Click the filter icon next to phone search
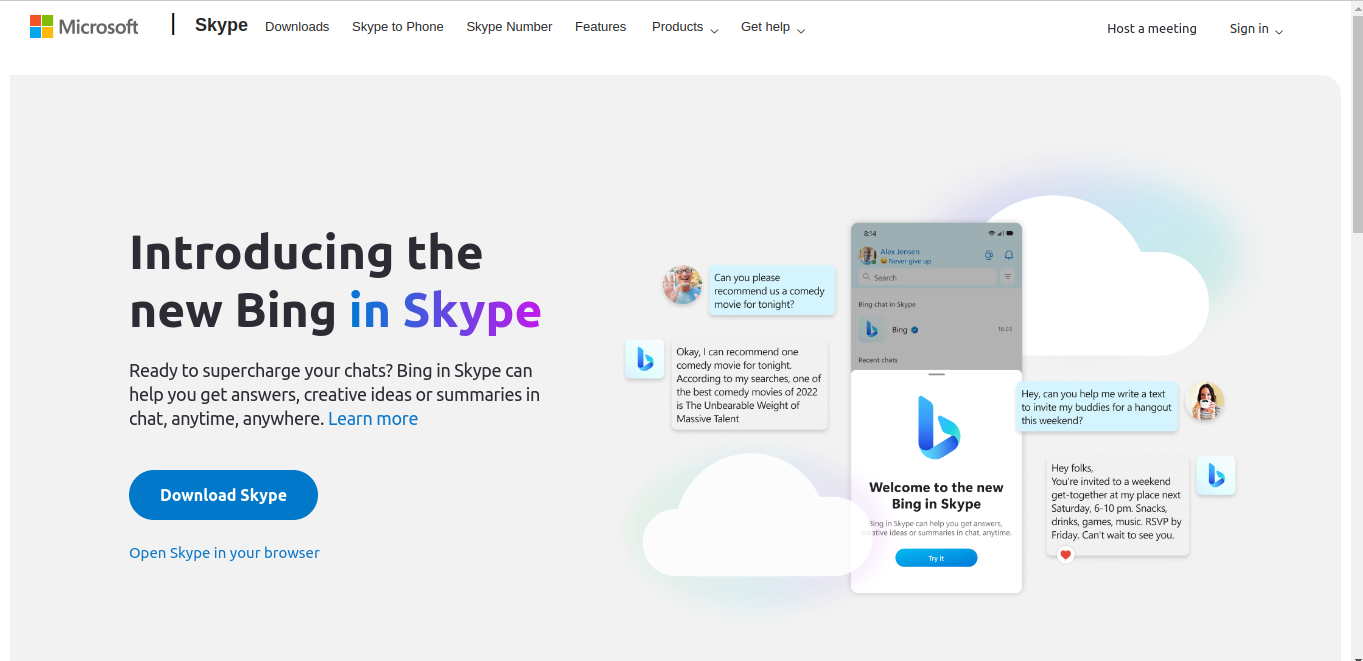Screen dimensions: 1363x661 [1007, 277]
